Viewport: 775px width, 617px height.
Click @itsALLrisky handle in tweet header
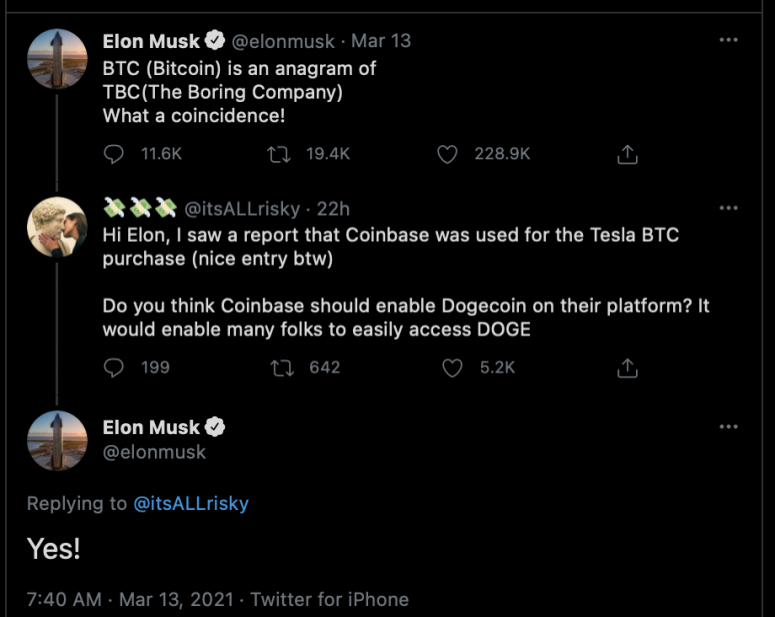coord(241,208)
